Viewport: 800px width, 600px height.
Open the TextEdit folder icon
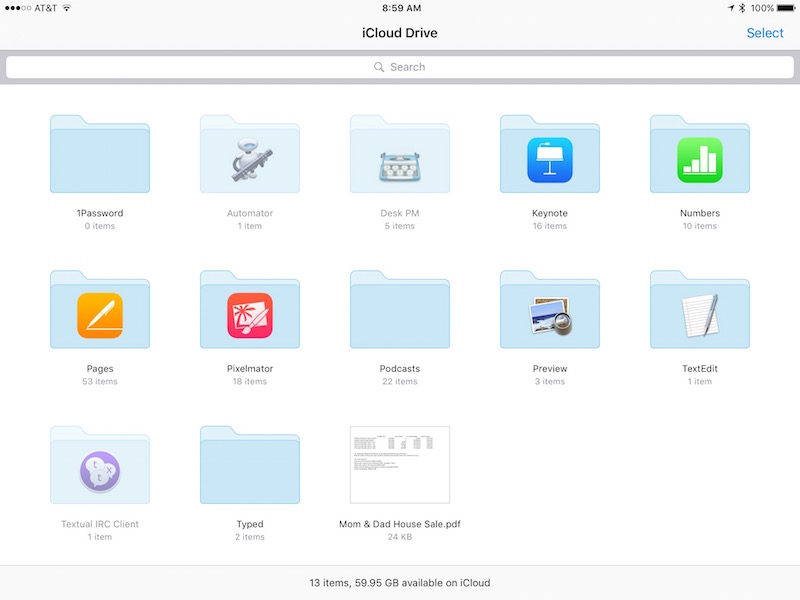700,310
